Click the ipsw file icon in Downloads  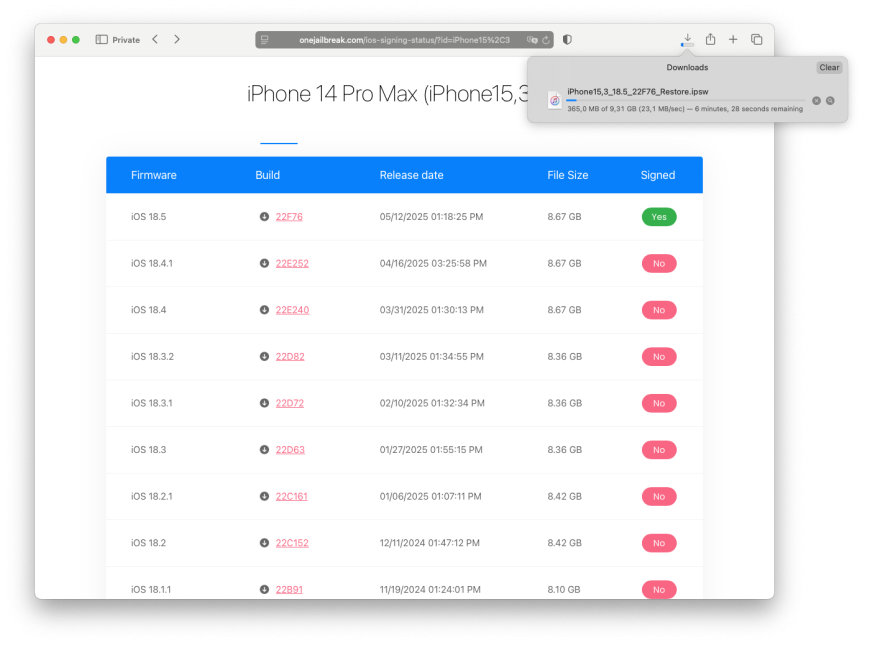click(x=554, y=100)
